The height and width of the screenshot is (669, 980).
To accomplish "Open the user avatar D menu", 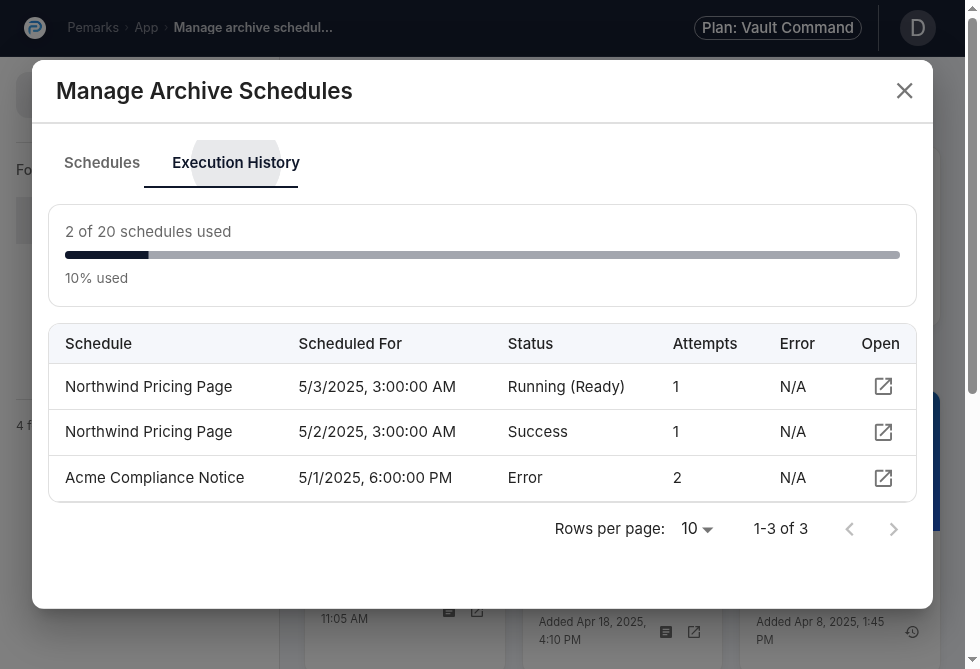I will pyautogui.click(x=918, y=28).
